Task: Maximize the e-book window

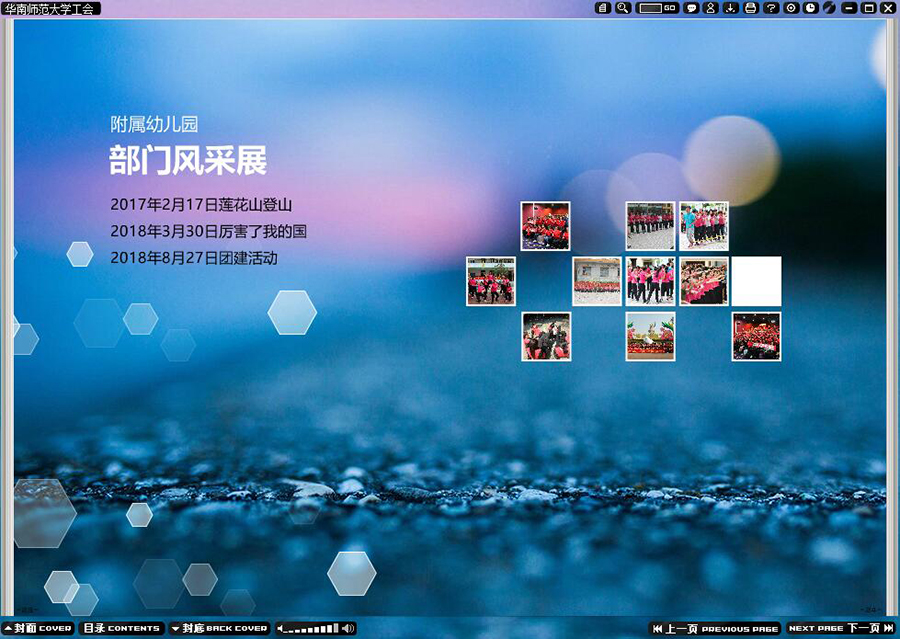Action: pos(869,8)
